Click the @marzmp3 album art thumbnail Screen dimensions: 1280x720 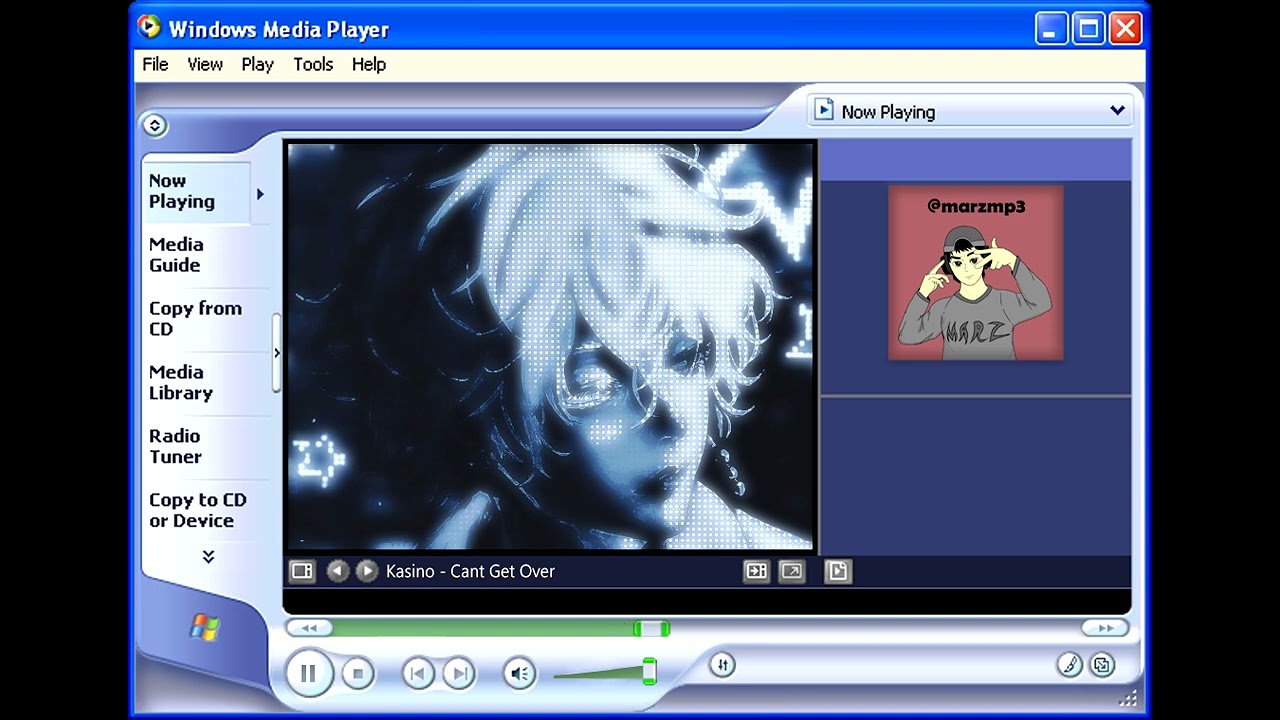coord(976,273)
